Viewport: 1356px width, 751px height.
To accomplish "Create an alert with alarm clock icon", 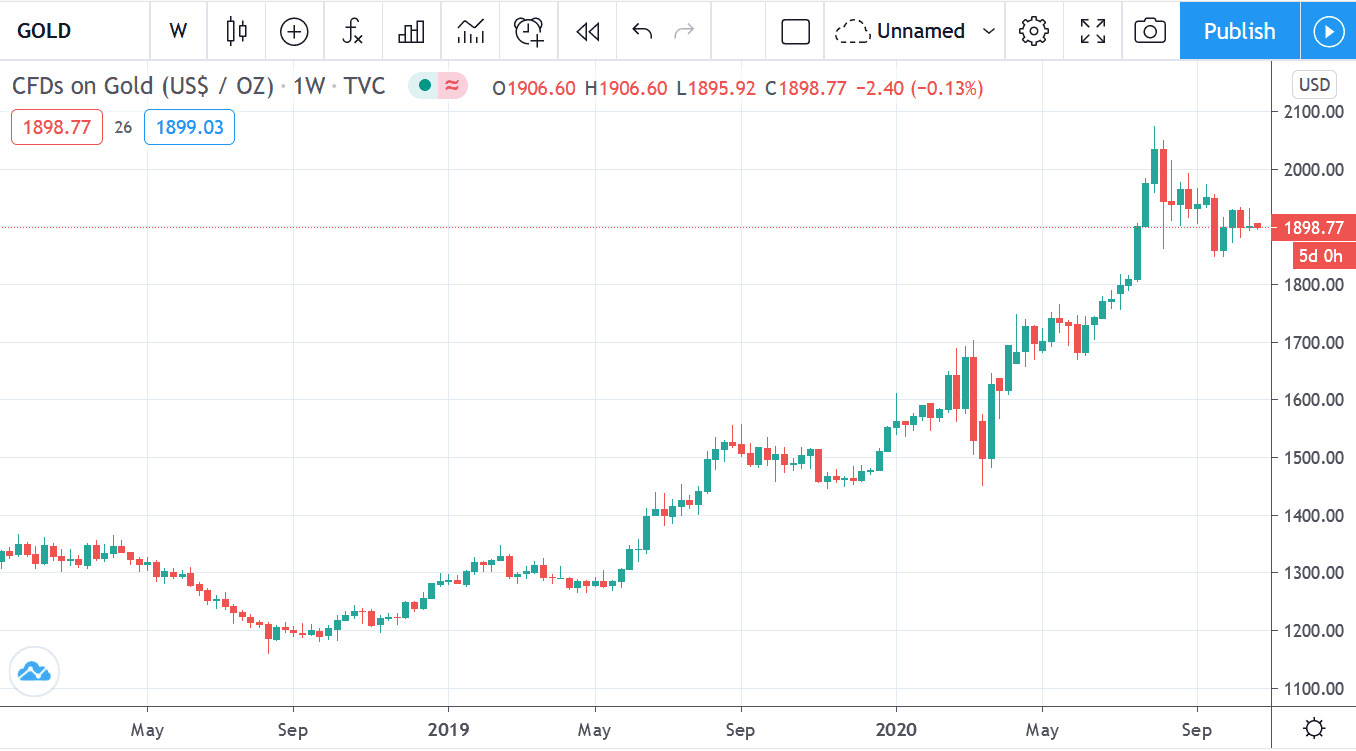I will 529,31.
